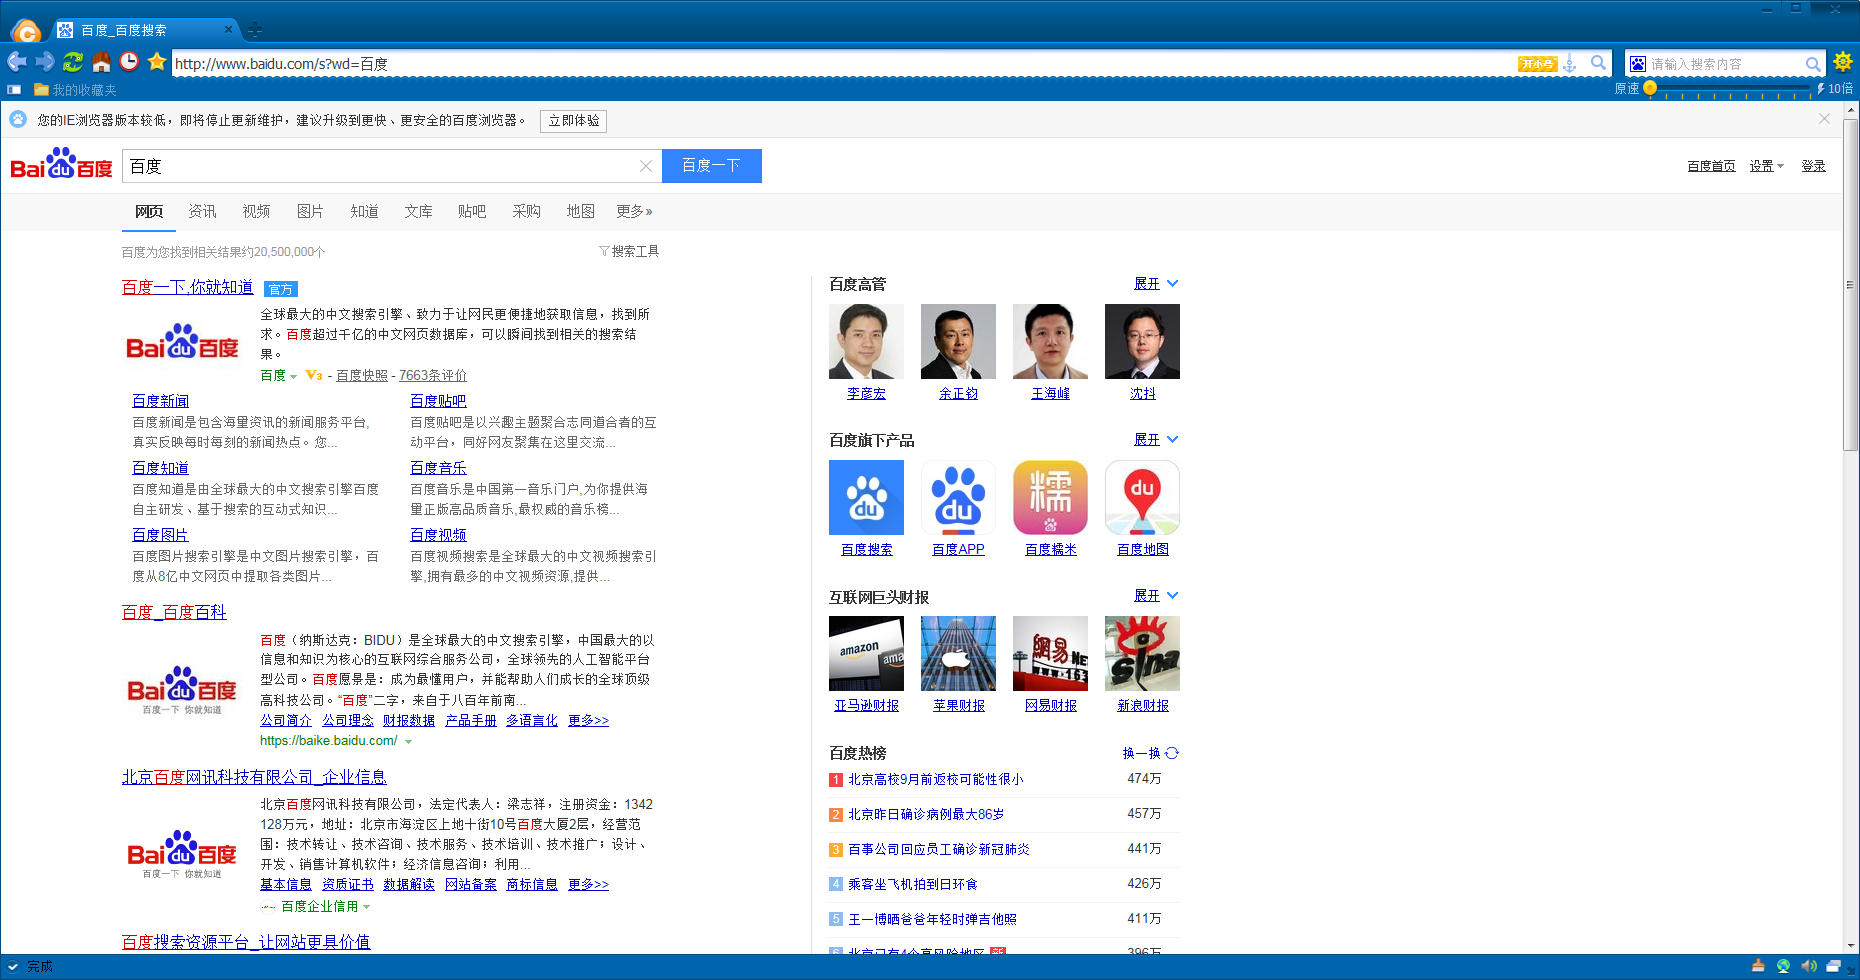
Task: Switch to 文库 tab
Action: (418, 211)
